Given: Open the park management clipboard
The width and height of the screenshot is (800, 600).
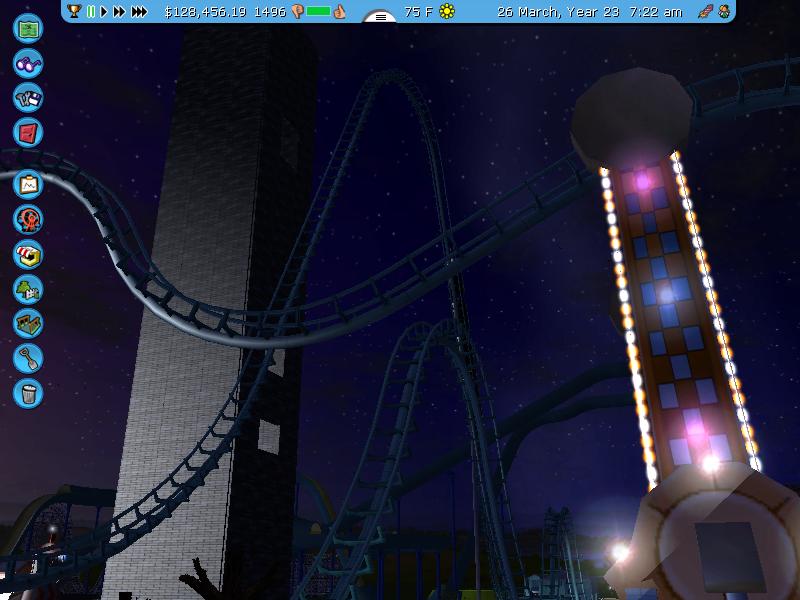Looking at the screenshot, I should (28, 185).
